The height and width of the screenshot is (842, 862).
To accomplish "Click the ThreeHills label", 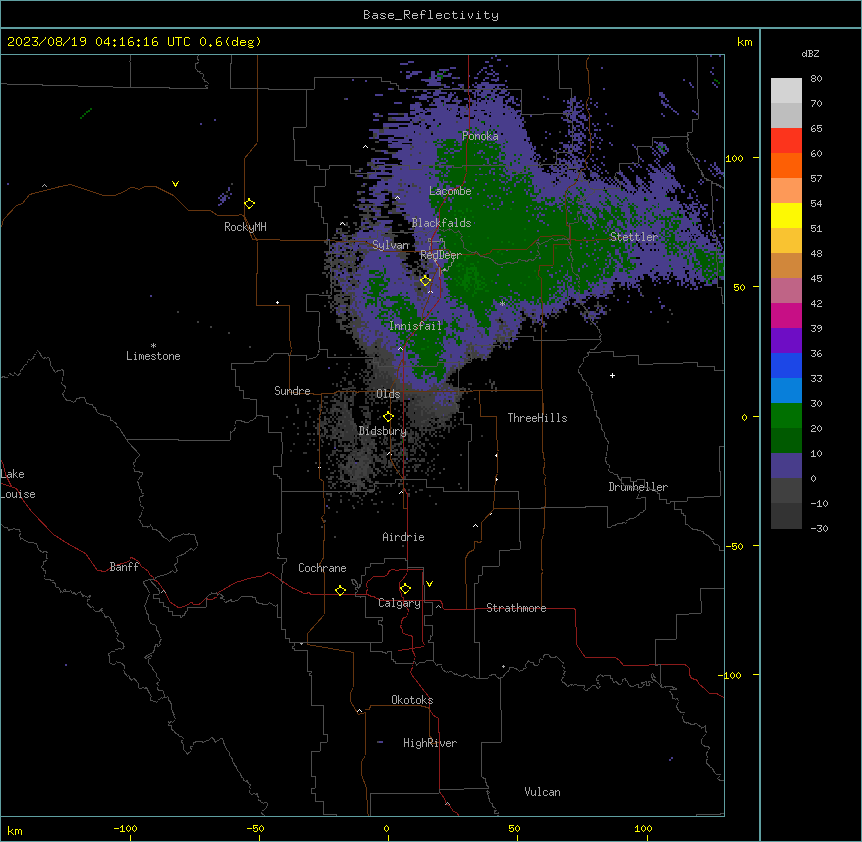I will point(537,418).
